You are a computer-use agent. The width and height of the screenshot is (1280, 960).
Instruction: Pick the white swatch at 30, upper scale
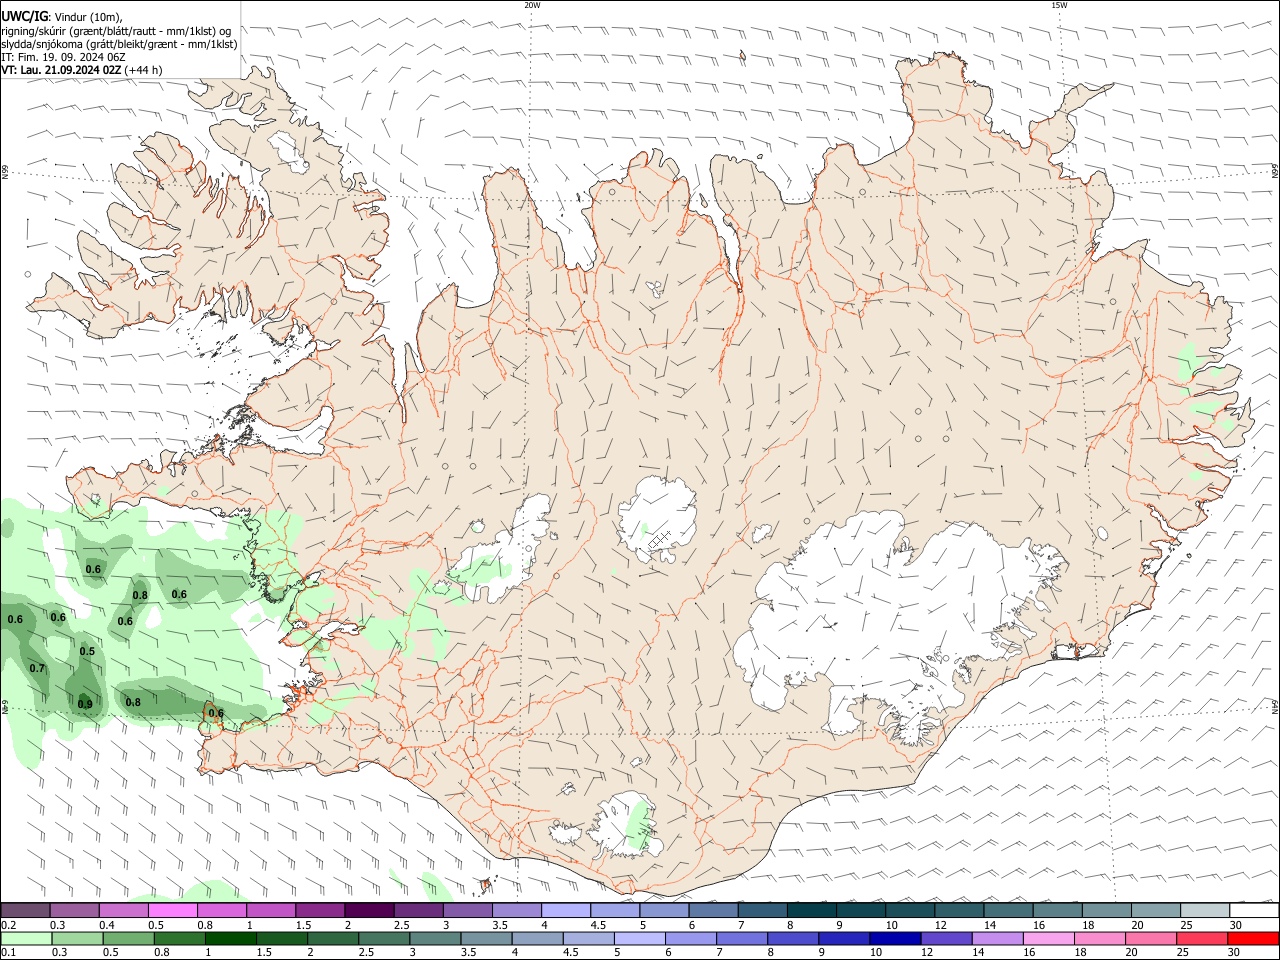tap(1254, 910)
